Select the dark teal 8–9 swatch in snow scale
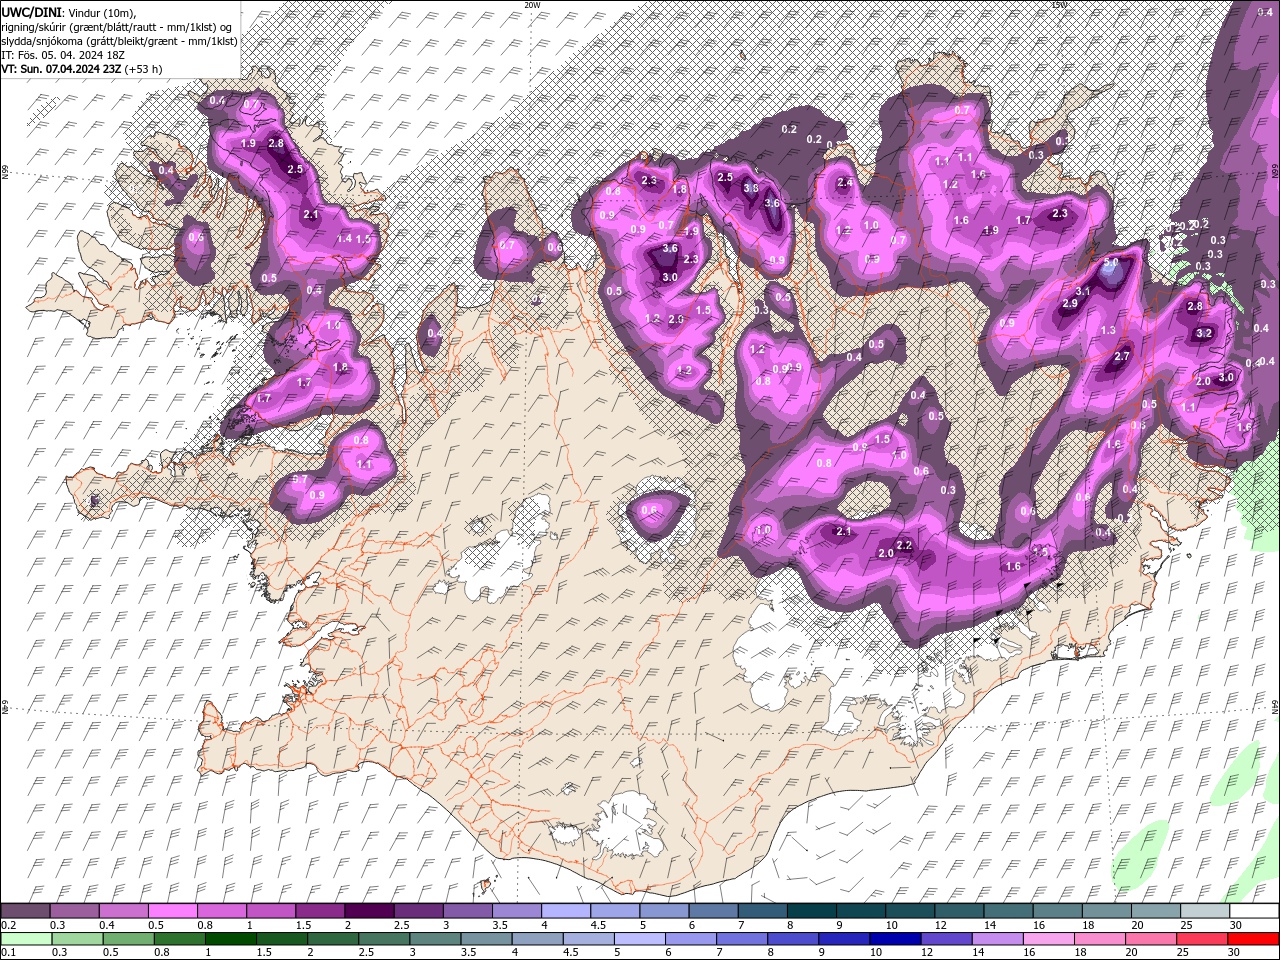1280x960 pixels. point(812,912)
